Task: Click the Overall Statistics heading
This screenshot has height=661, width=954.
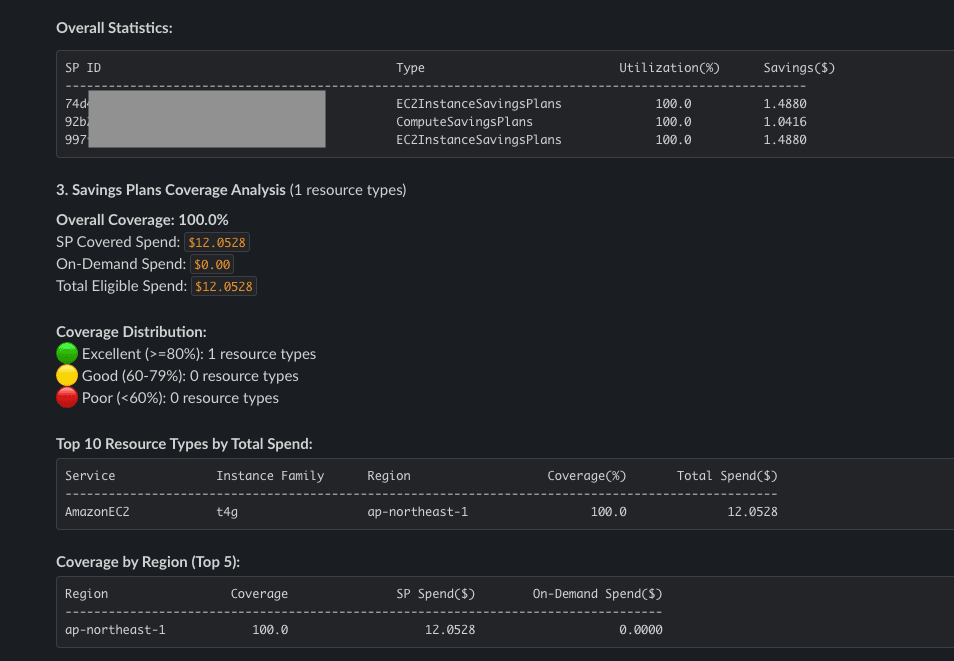Action: [x=114, y=28]
